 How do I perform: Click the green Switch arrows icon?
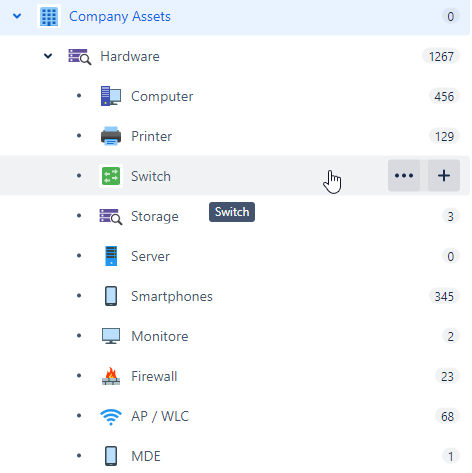coord(111,176)
